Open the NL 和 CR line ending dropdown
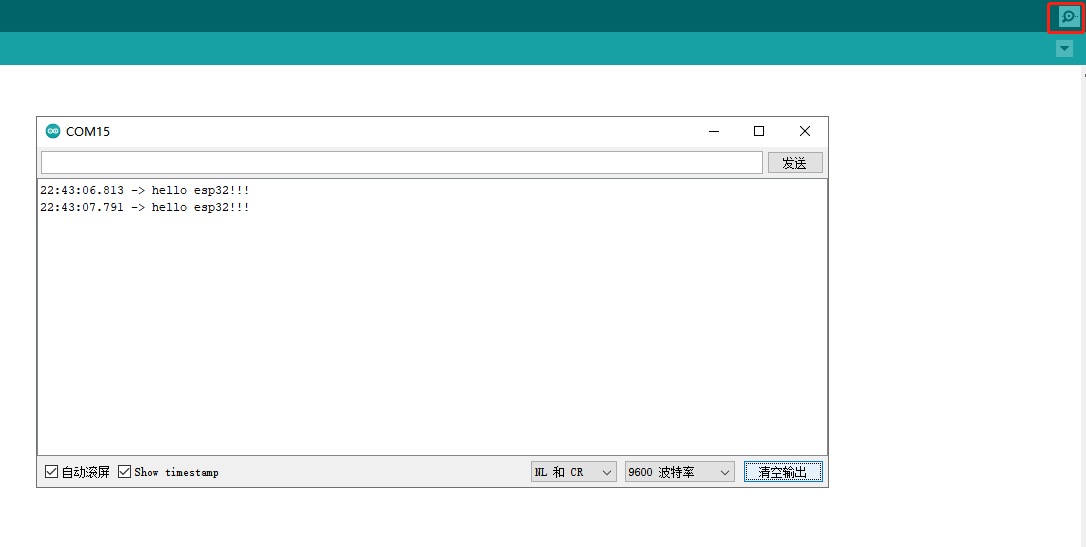 tap(573, 472)
